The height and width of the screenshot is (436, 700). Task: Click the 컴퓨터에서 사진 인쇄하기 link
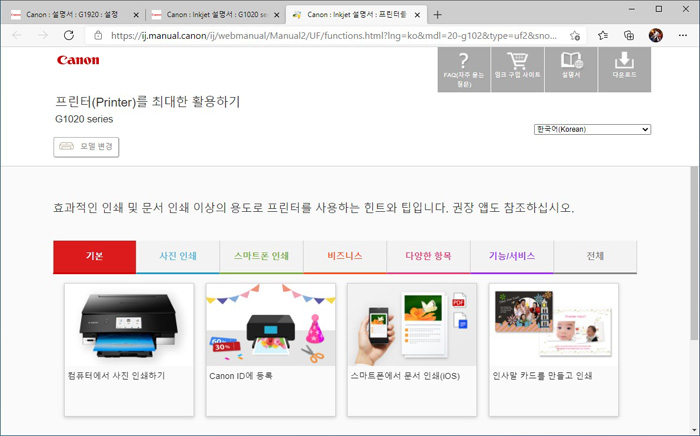coord(117,376)
